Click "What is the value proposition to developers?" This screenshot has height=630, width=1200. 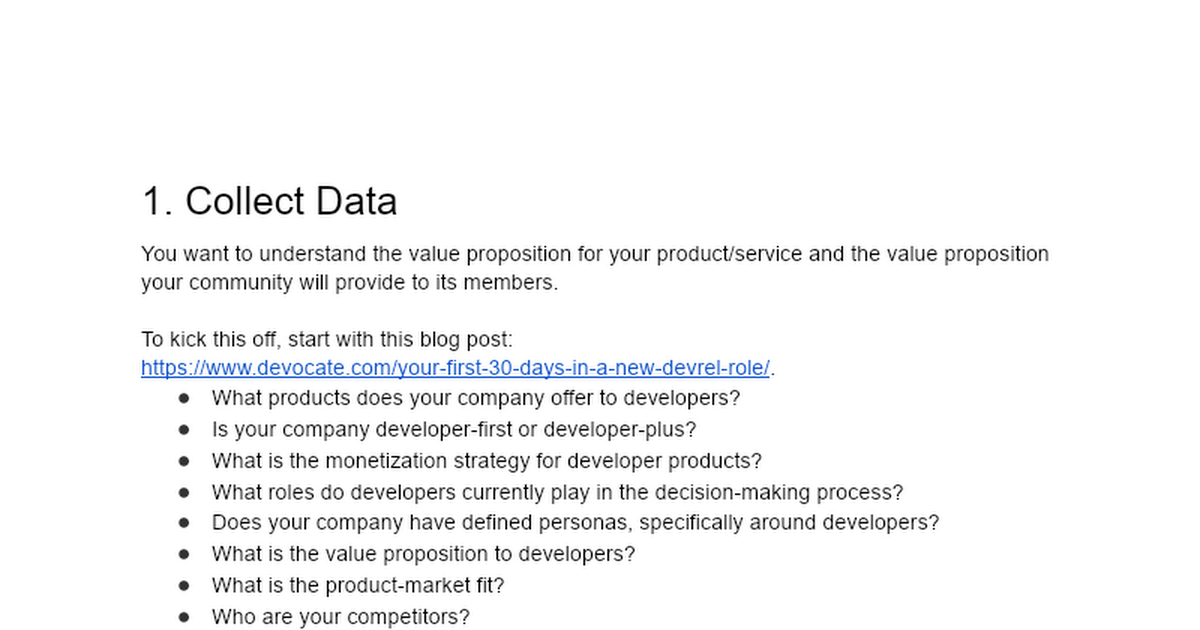[423, 554]
